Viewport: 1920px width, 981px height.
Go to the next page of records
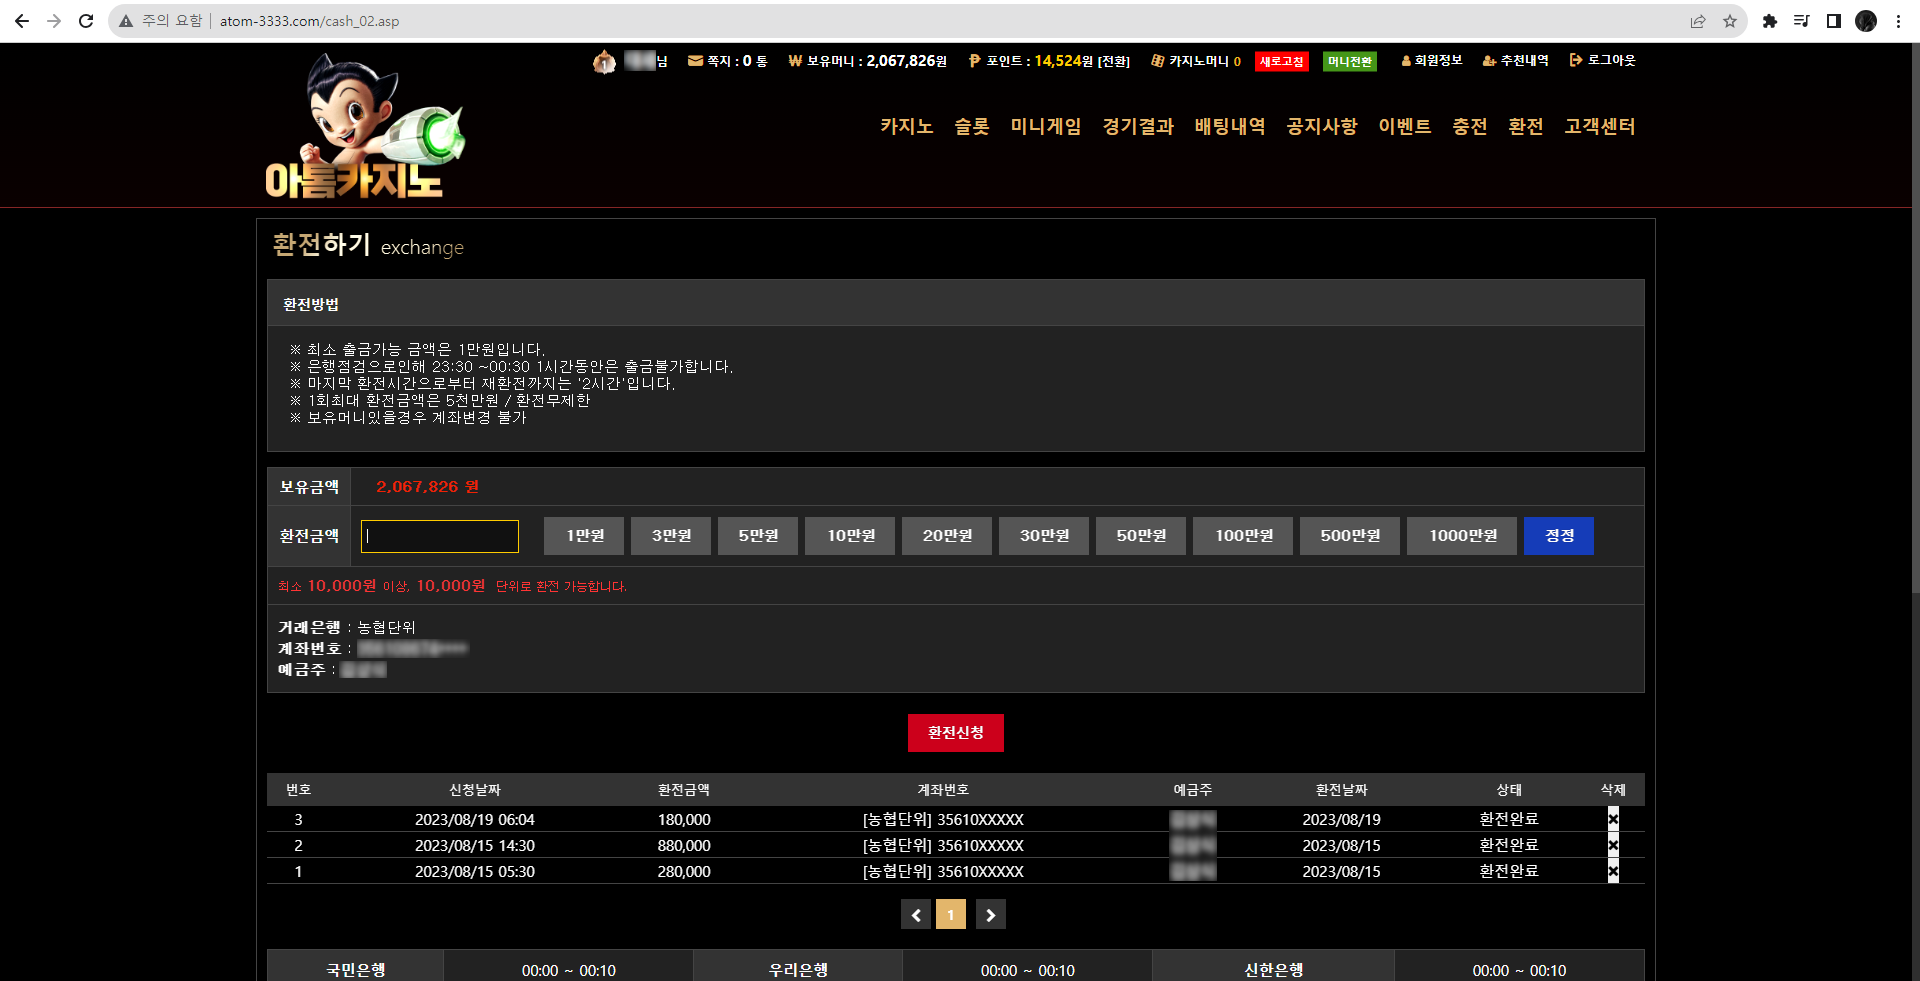tap(991, 914)
